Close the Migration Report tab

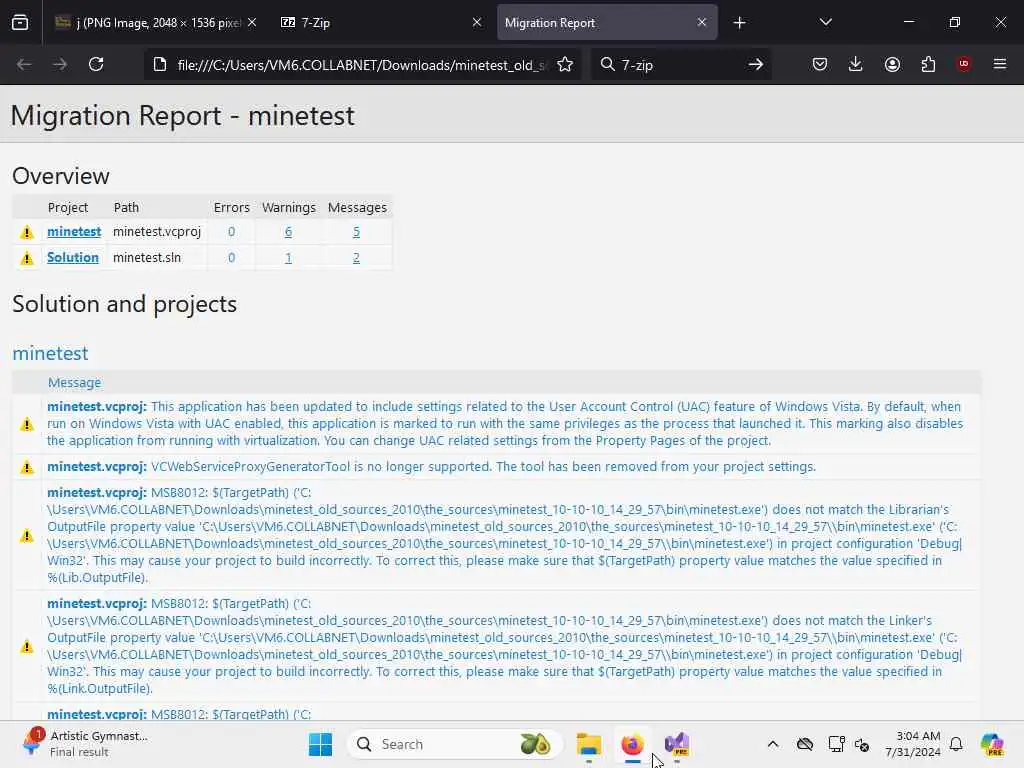701,23
